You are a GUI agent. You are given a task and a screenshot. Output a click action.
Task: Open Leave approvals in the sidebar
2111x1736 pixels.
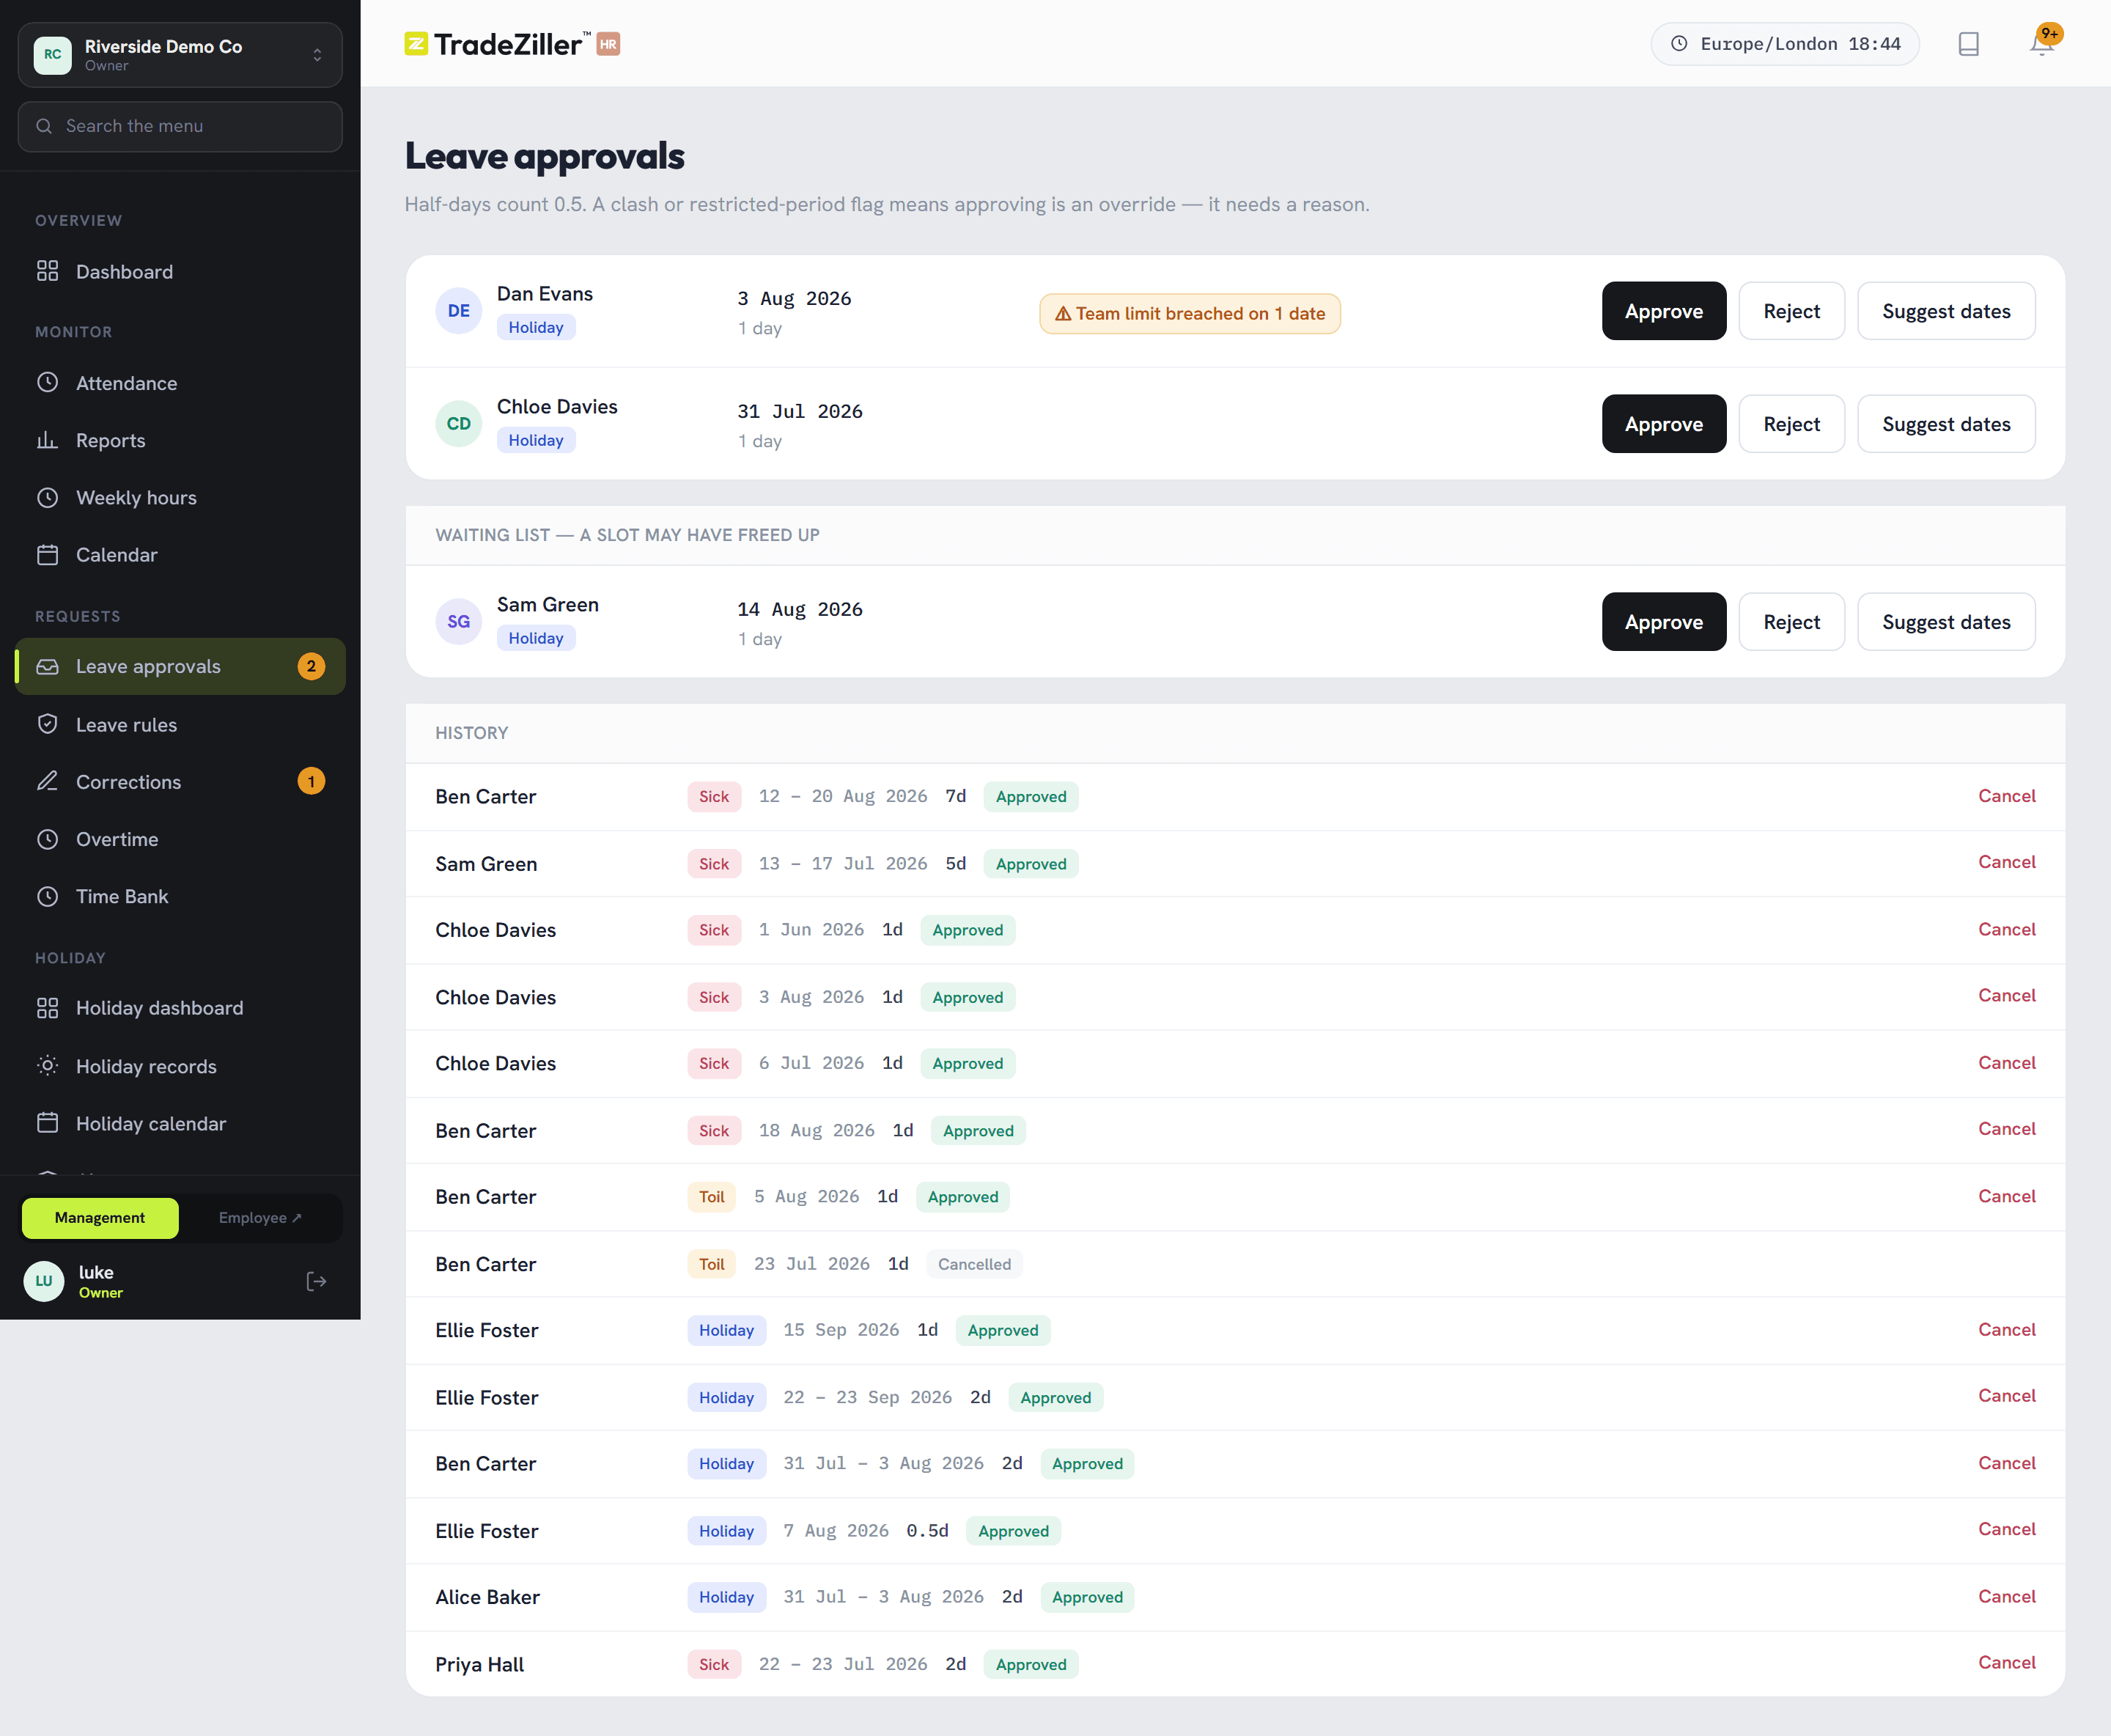pyautogui.click(x=180, y=666)
